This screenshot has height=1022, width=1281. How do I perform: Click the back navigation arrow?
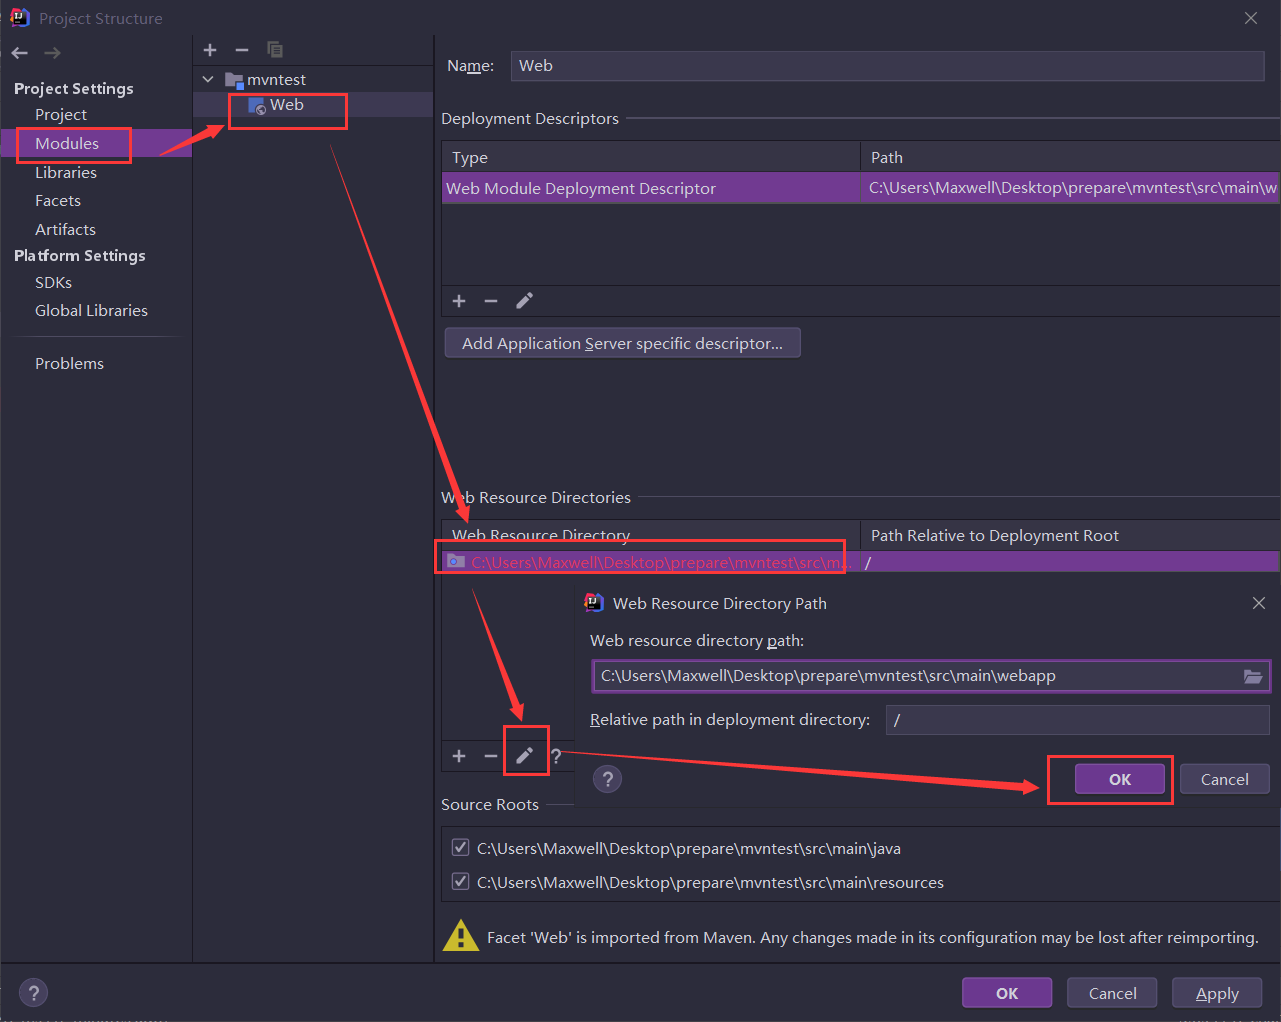point(20,53)
